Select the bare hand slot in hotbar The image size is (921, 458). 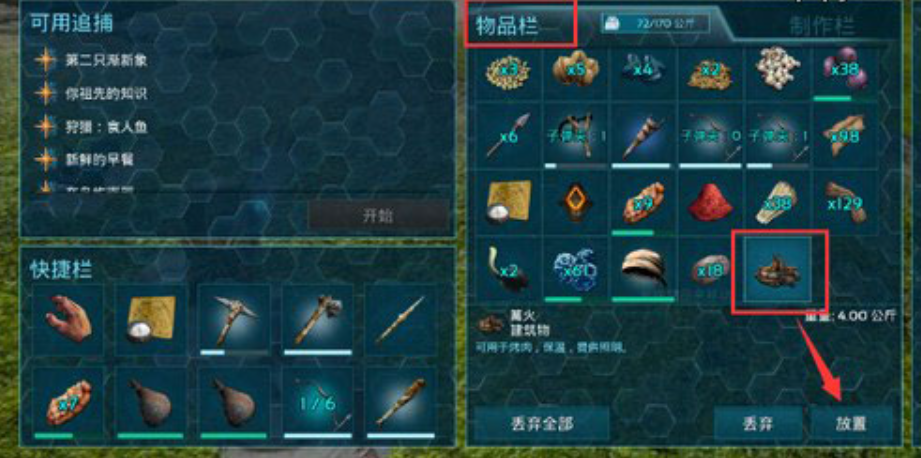[x=68, y=320]
